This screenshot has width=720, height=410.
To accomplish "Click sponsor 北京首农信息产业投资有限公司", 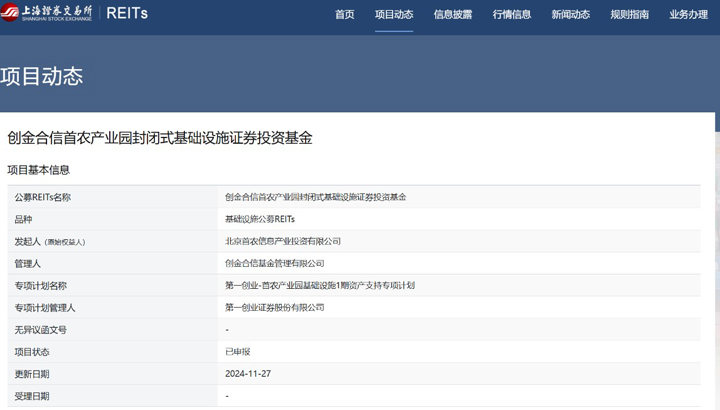I will click(283, 241).
